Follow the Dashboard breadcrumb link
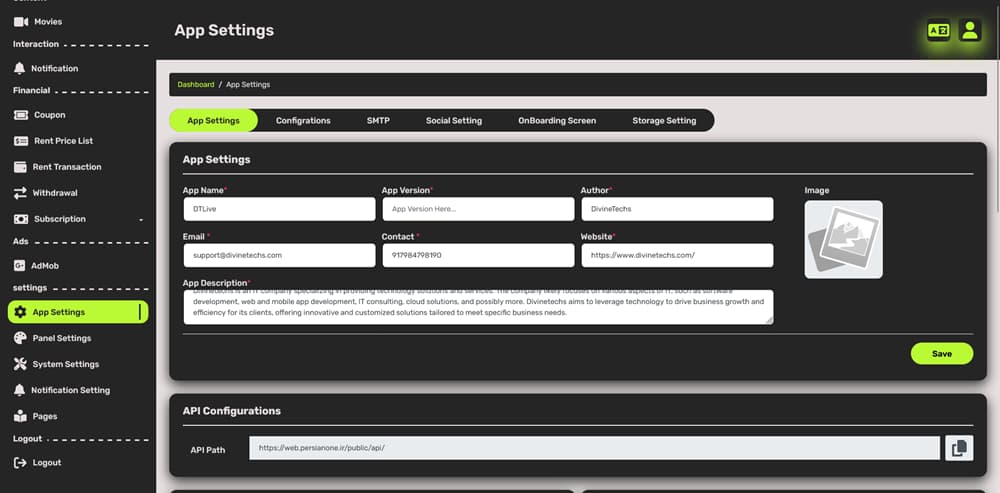 (x=196, y=85)
